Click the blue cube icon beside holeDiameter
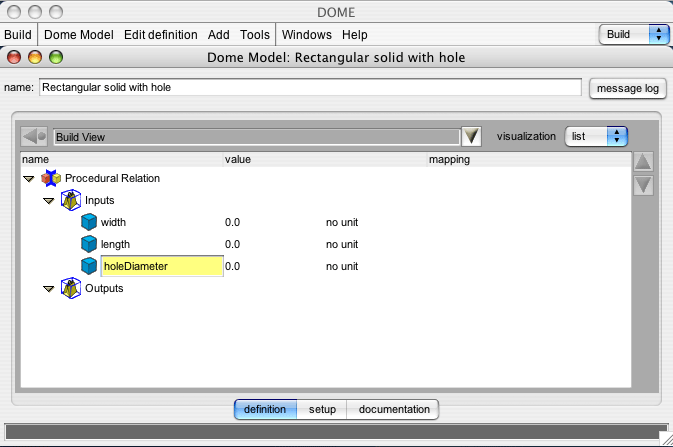 coord(89,266)
